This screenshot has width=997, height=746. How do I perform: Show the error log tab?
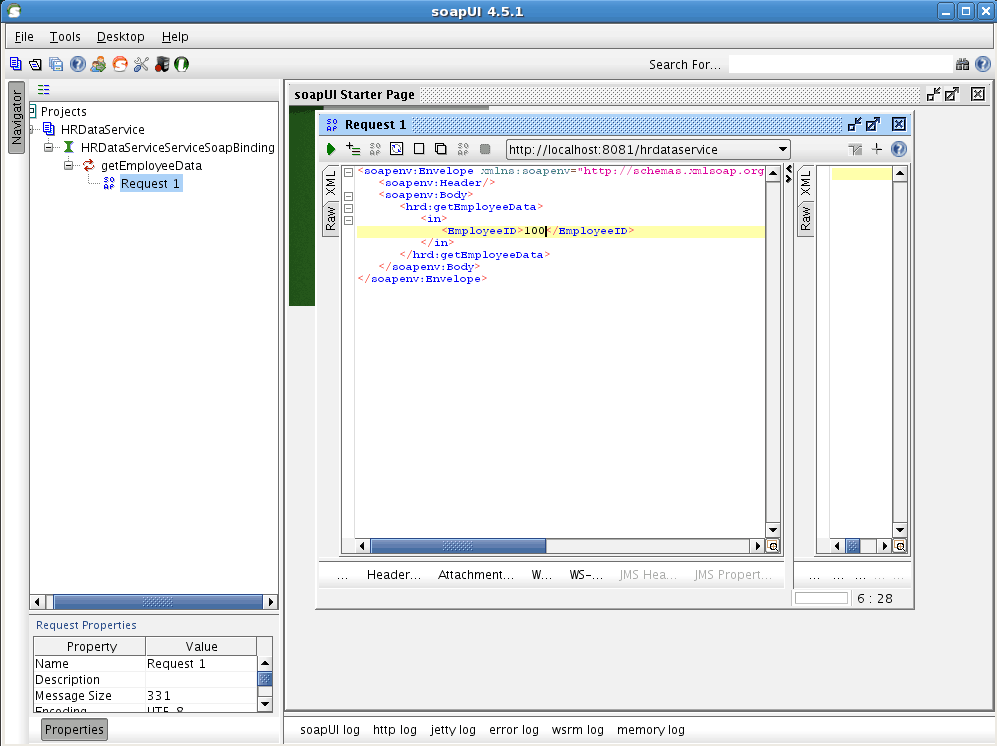click(x=514, y=730)
